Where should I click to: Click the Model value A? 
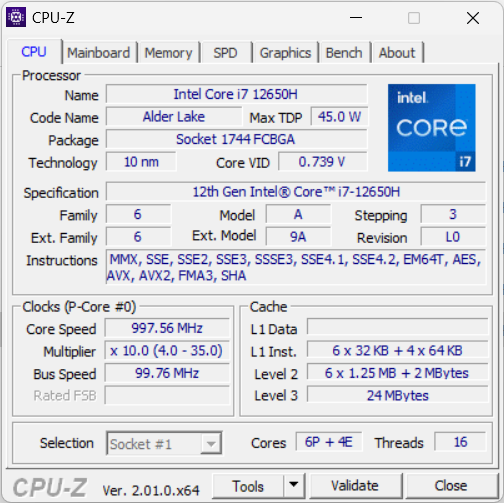click(298, 214)
